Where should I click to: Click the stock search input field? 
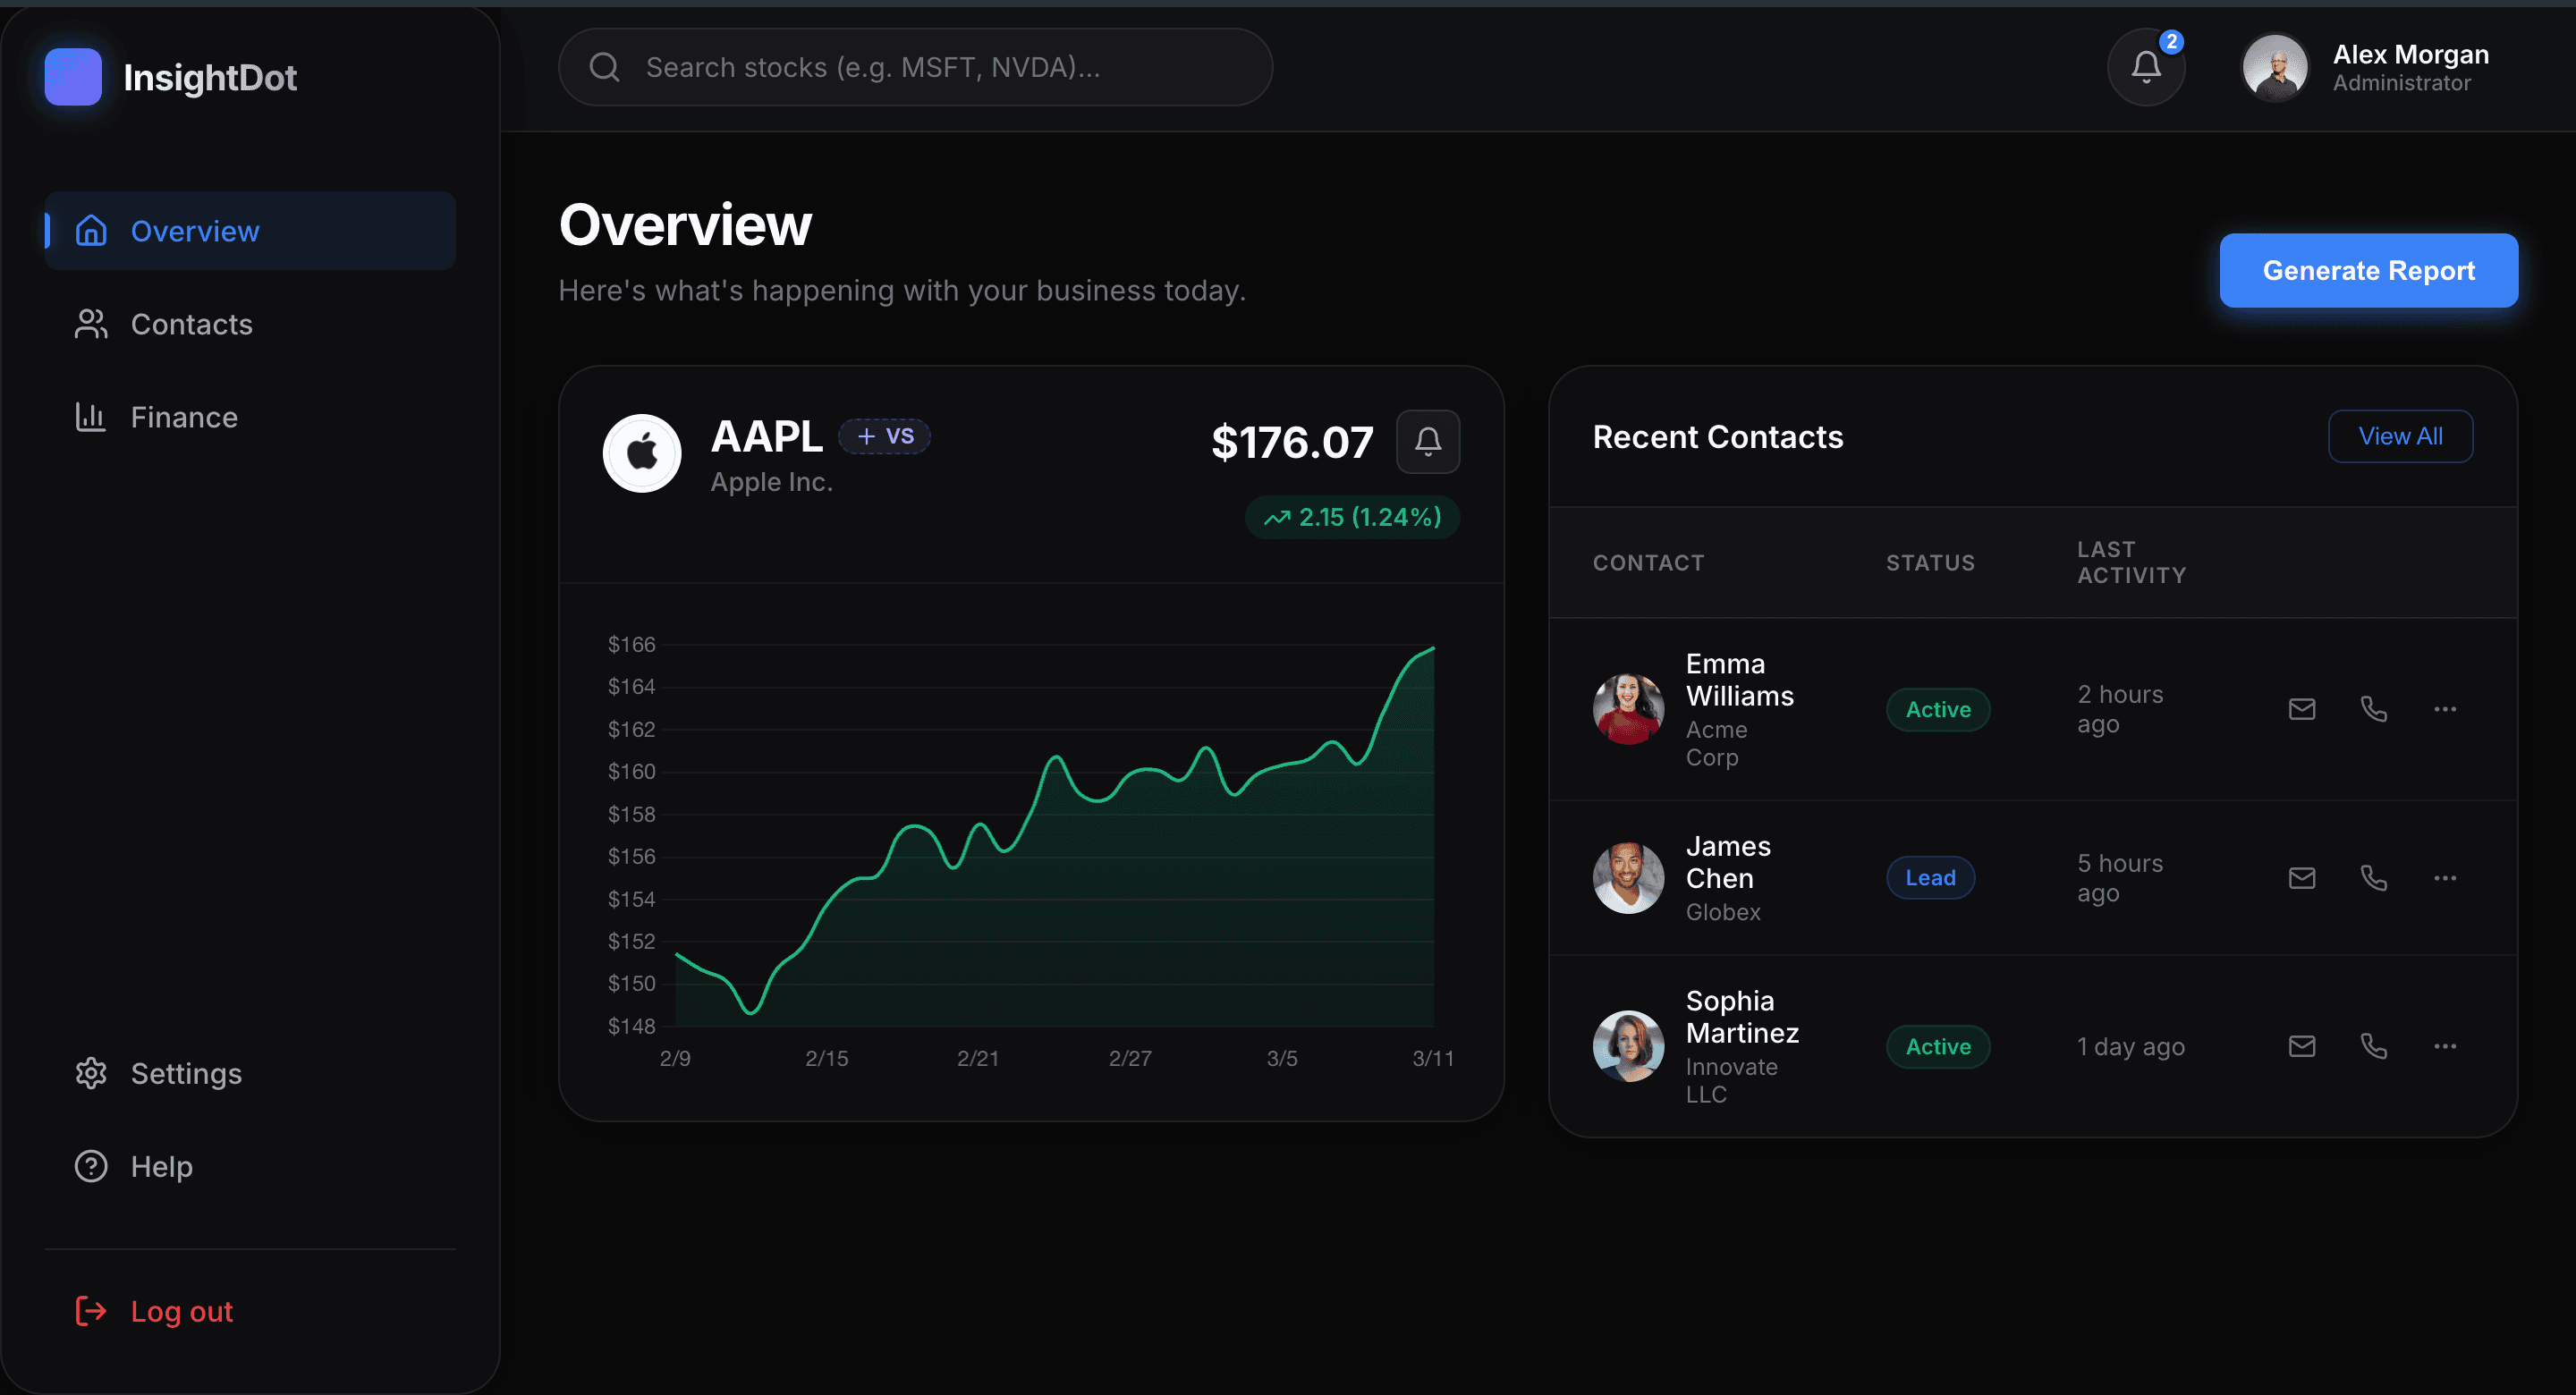click(913, 66)
